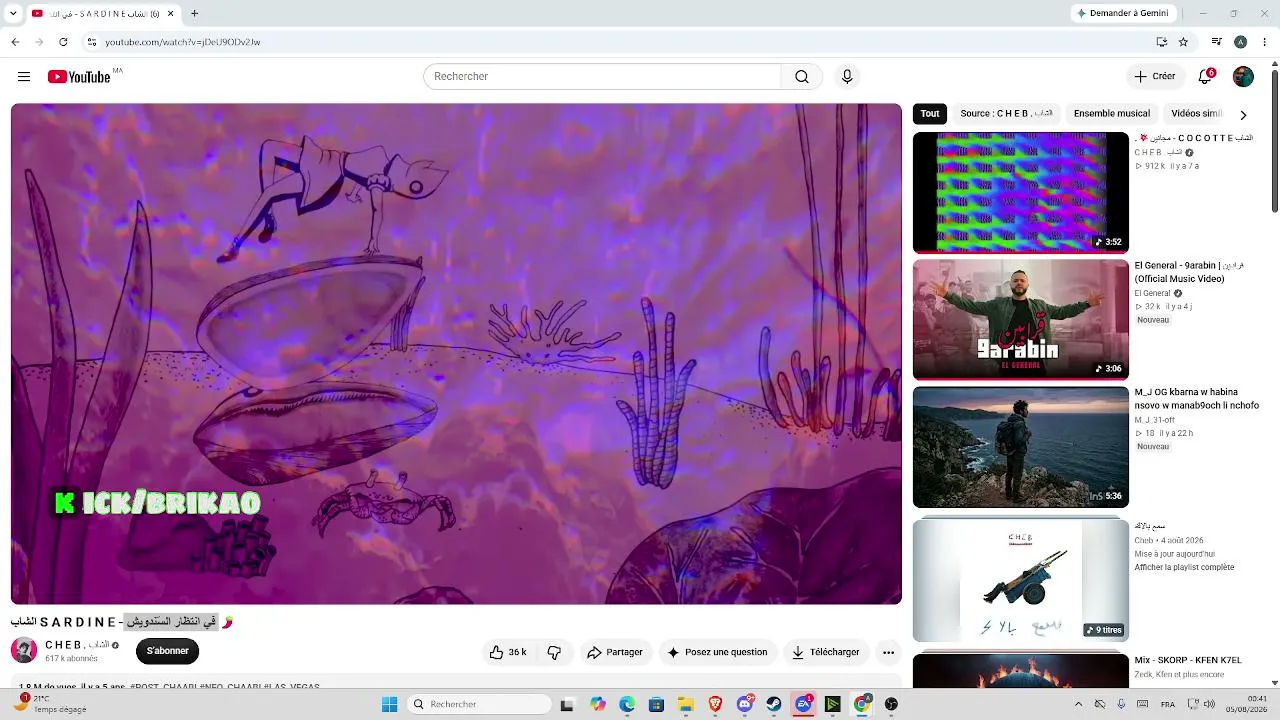Open File Explorer from the taskbar
This screenshot has width=1280, height=720.
686,704
